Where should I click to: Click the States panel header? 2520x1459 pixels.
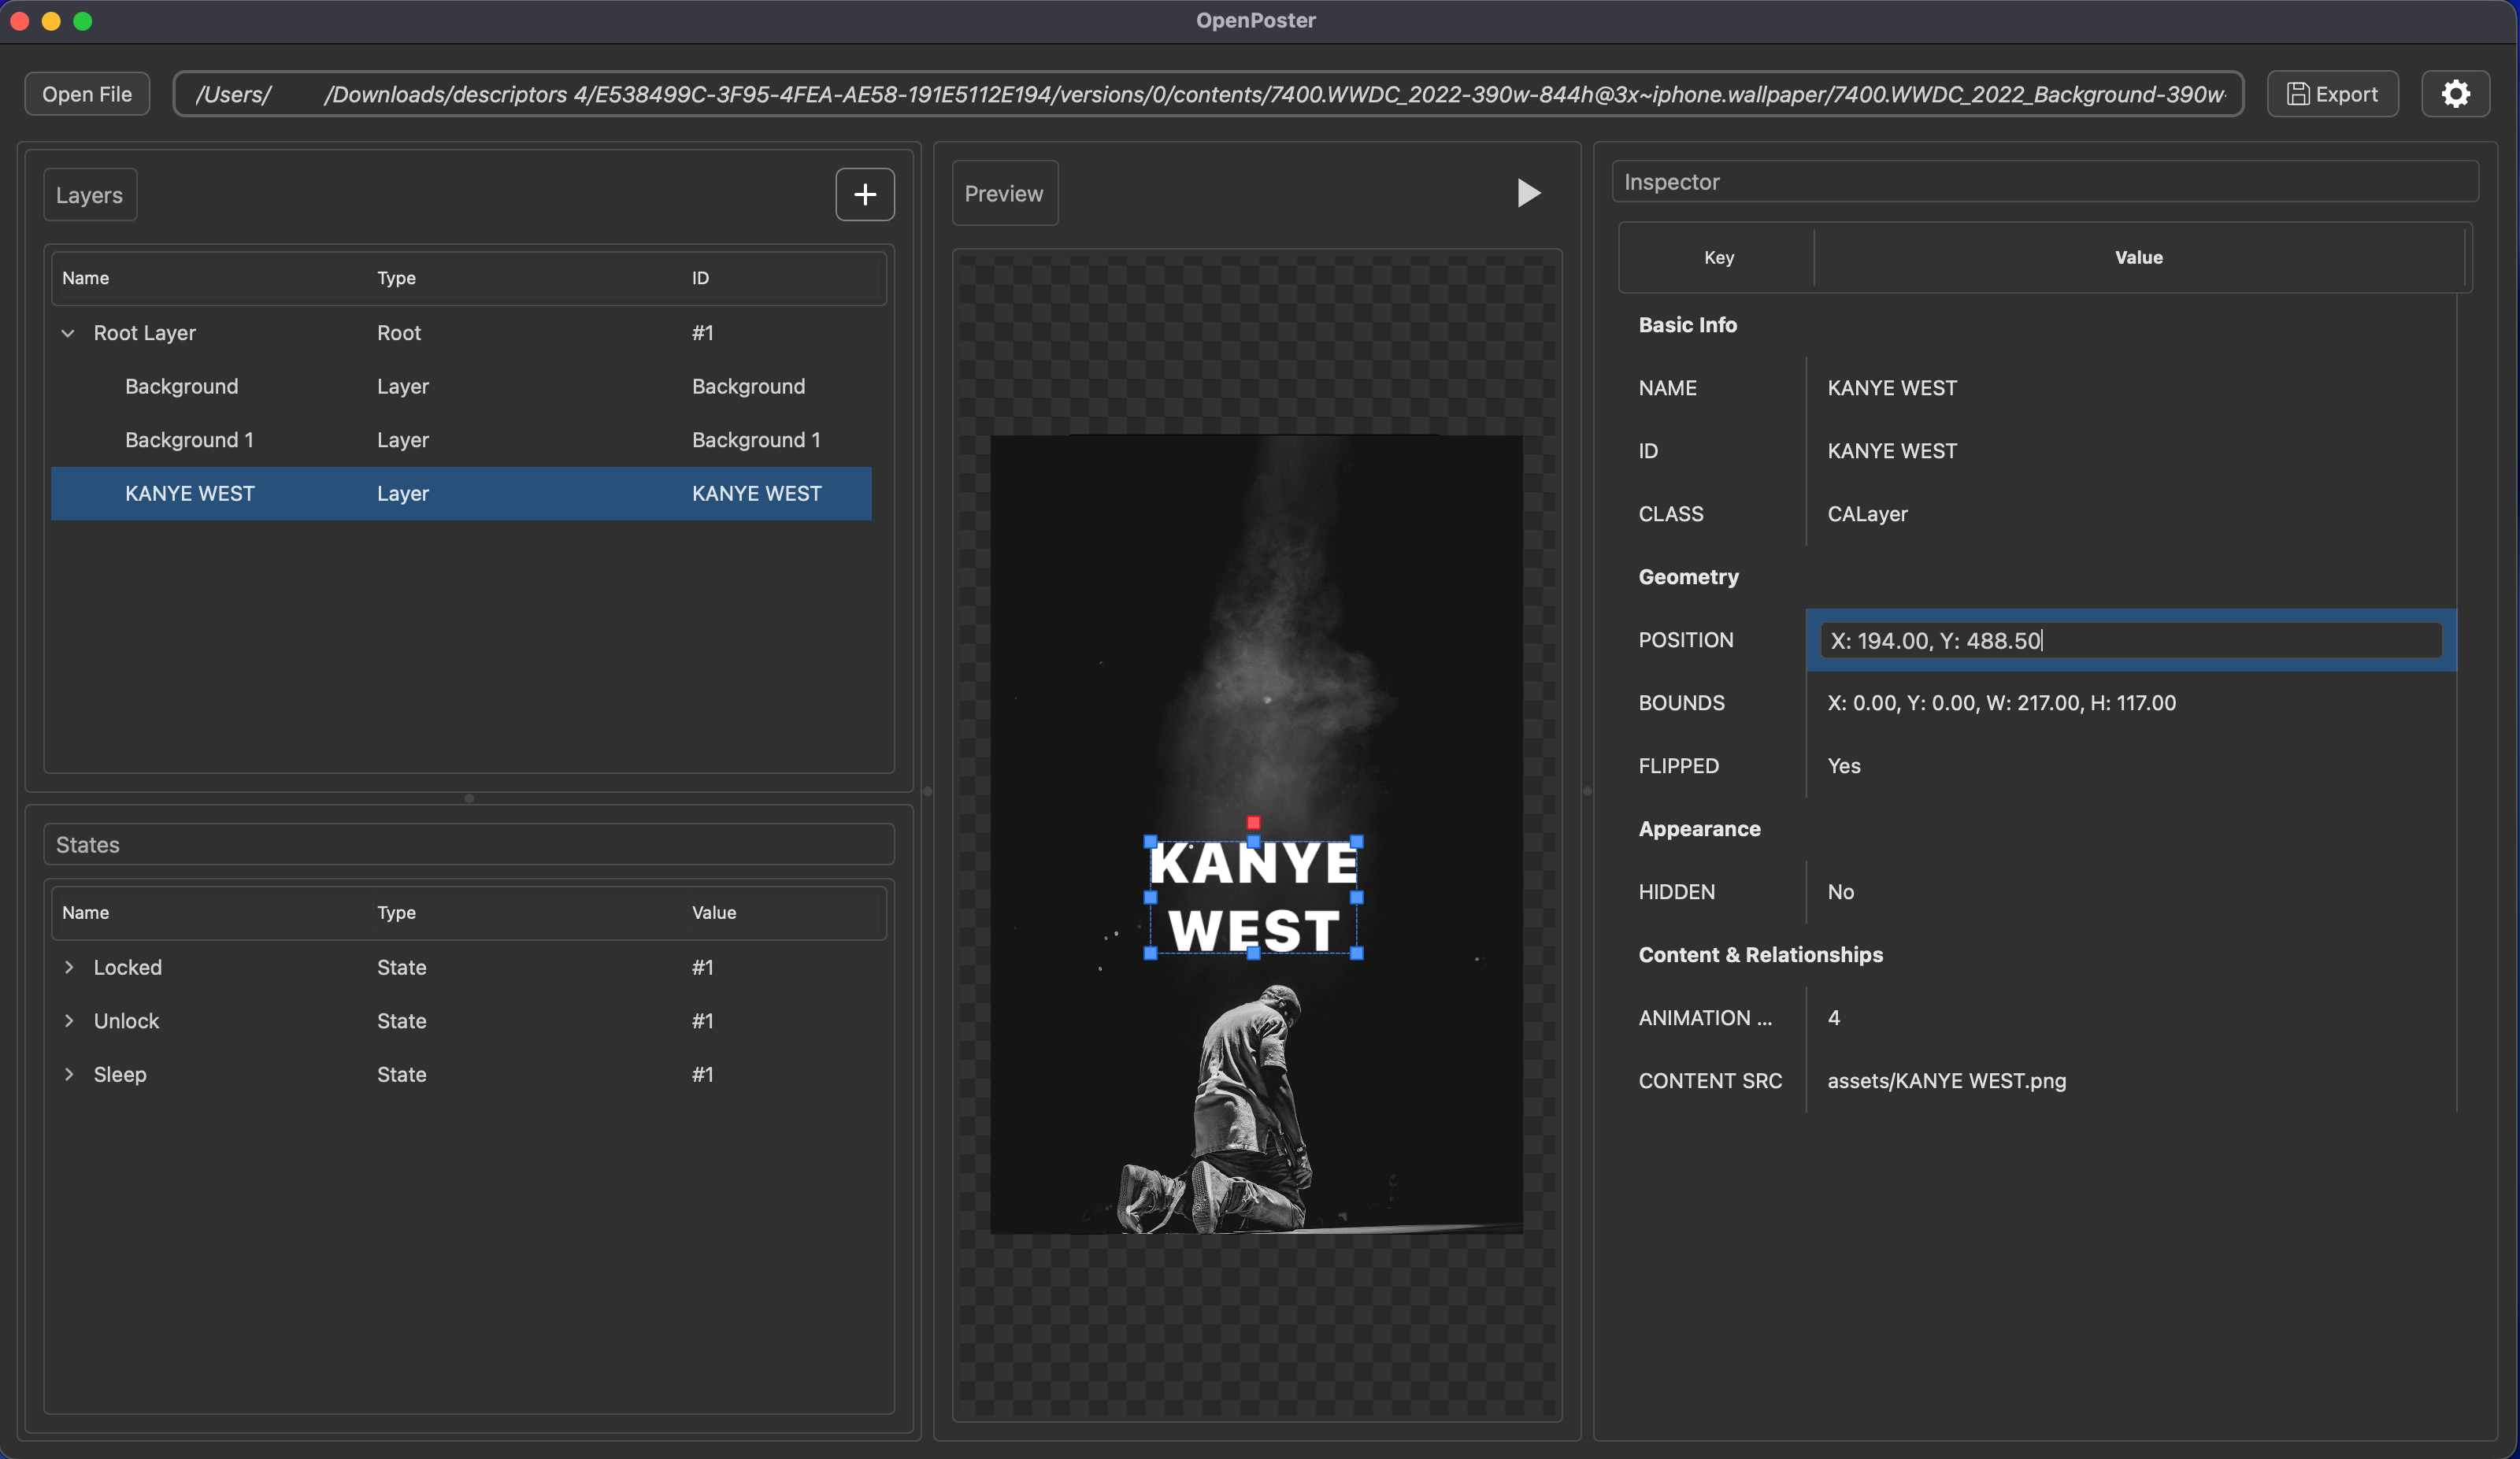click(469, 845)
